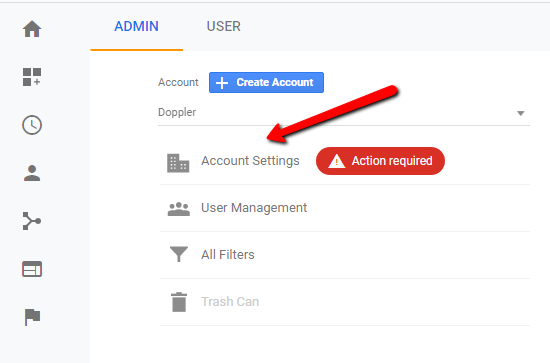Image resolution: width=550 pixels, height=363 pixels.
Task: Switch to the ADMIN tab
Action: pyautogui.click(x=136, y=26)
